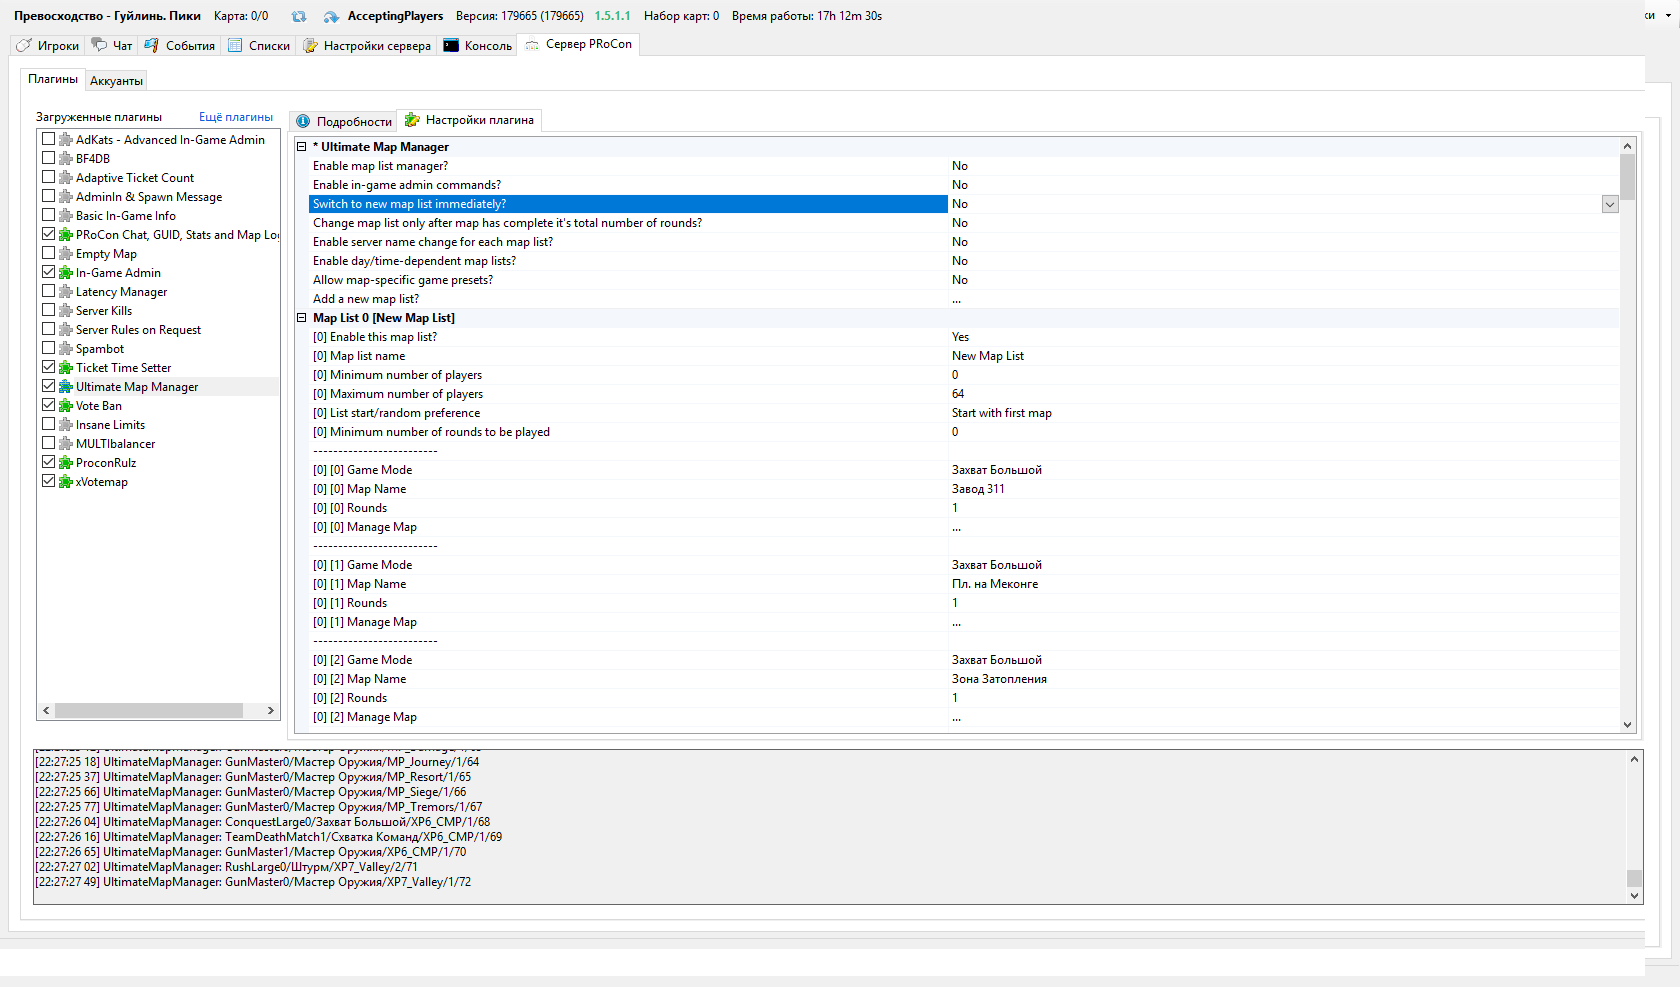This screenshot has width=1680, height=987.
Task: Switch to the Аккаунты tab
Action: tap(116, 81)
